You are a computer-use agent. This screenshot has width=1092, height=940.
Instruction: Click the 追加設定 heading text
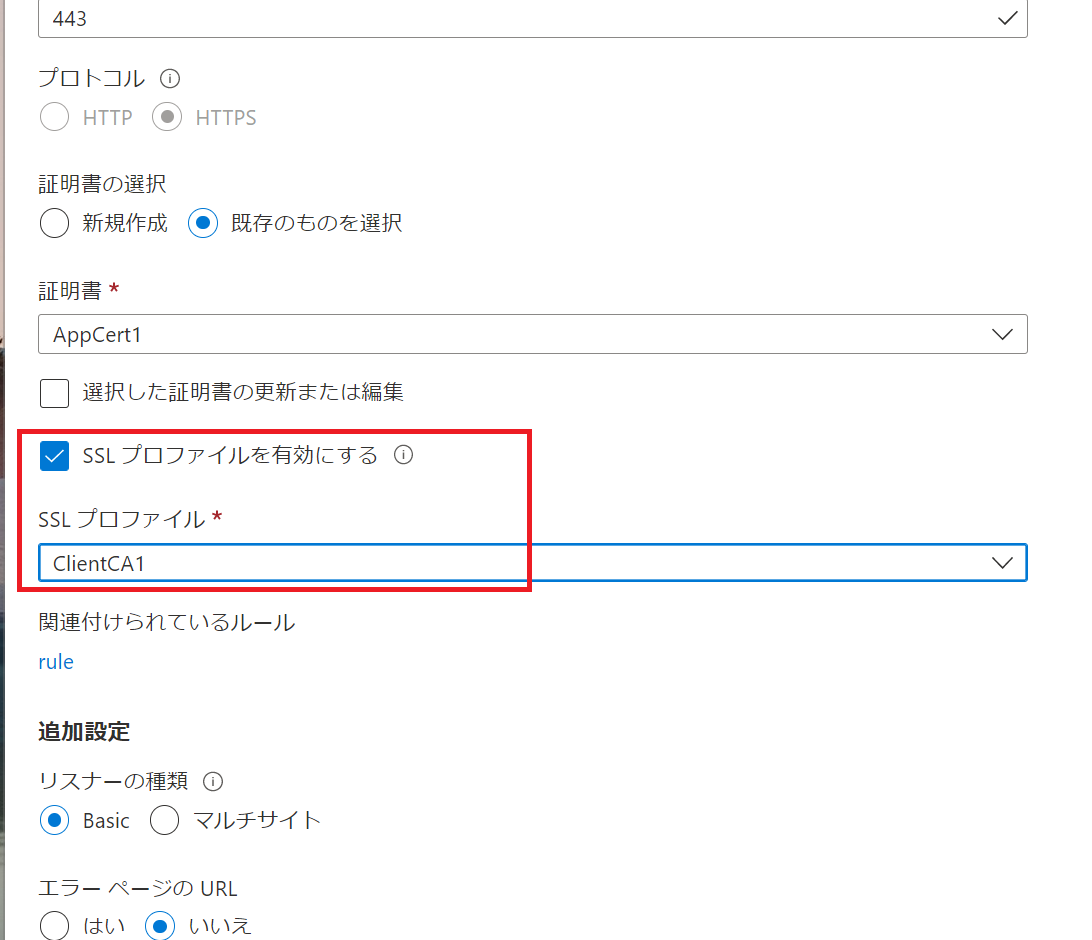click(x=84, y=731)
